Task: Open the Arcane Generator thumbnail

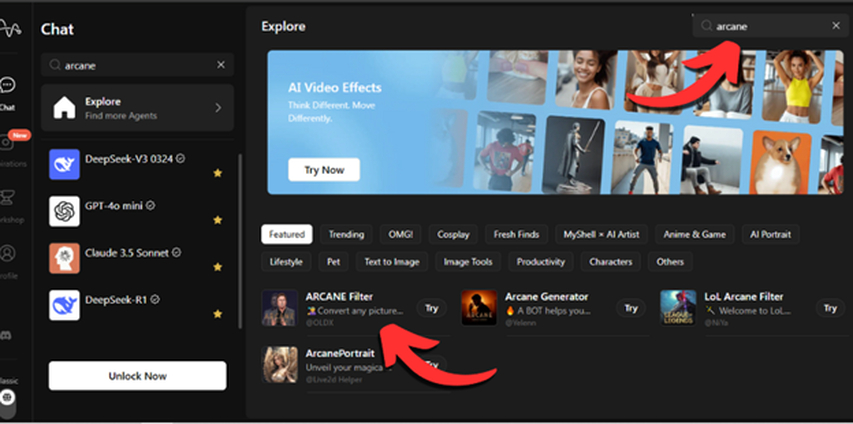Action: (x=479, y=308)
